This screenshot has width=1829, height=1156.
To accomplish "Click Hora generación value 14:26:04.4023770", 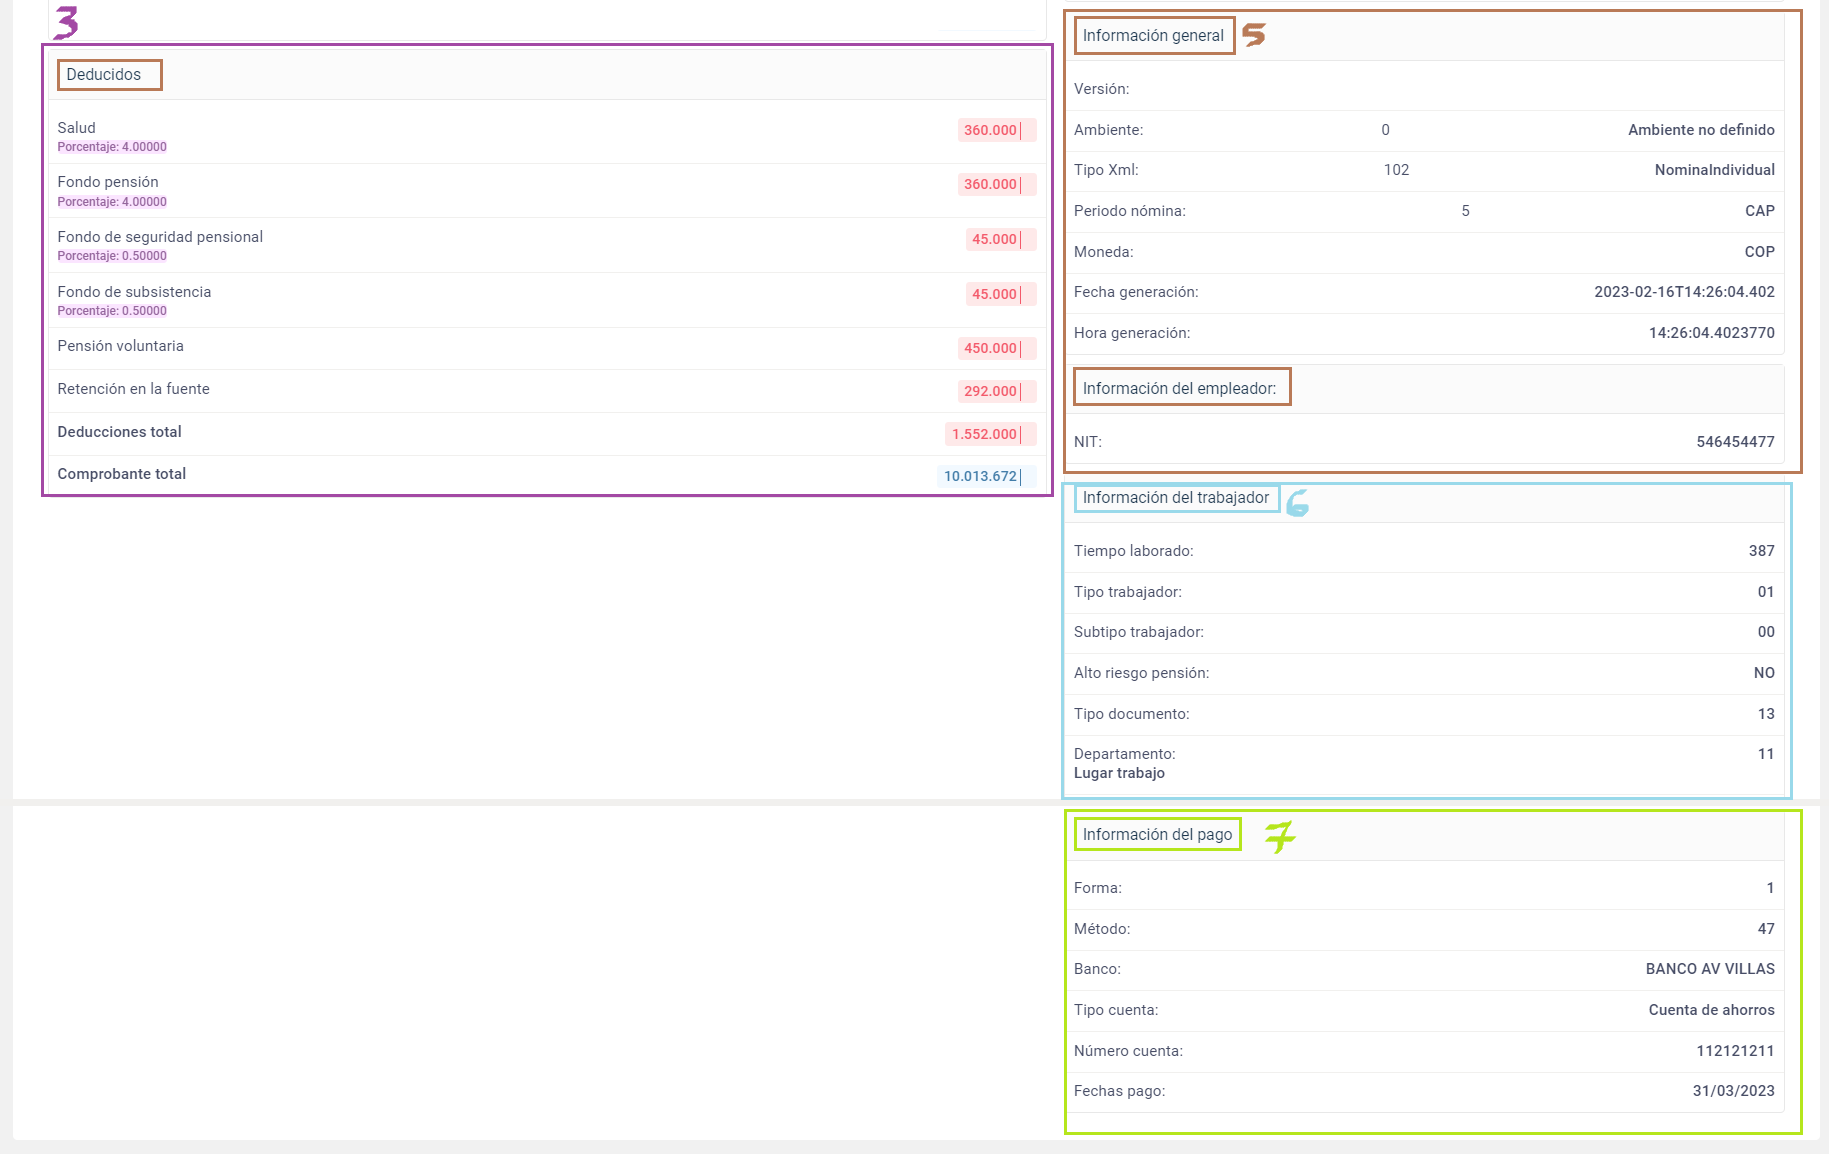I will click(1712, 333).
